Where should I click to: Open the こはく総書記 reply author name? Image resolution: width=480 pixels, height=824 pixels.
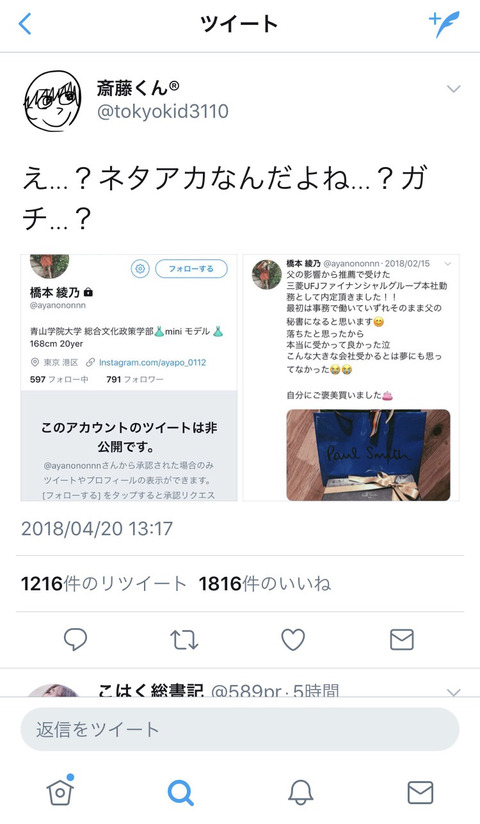(x=150, y=691)
